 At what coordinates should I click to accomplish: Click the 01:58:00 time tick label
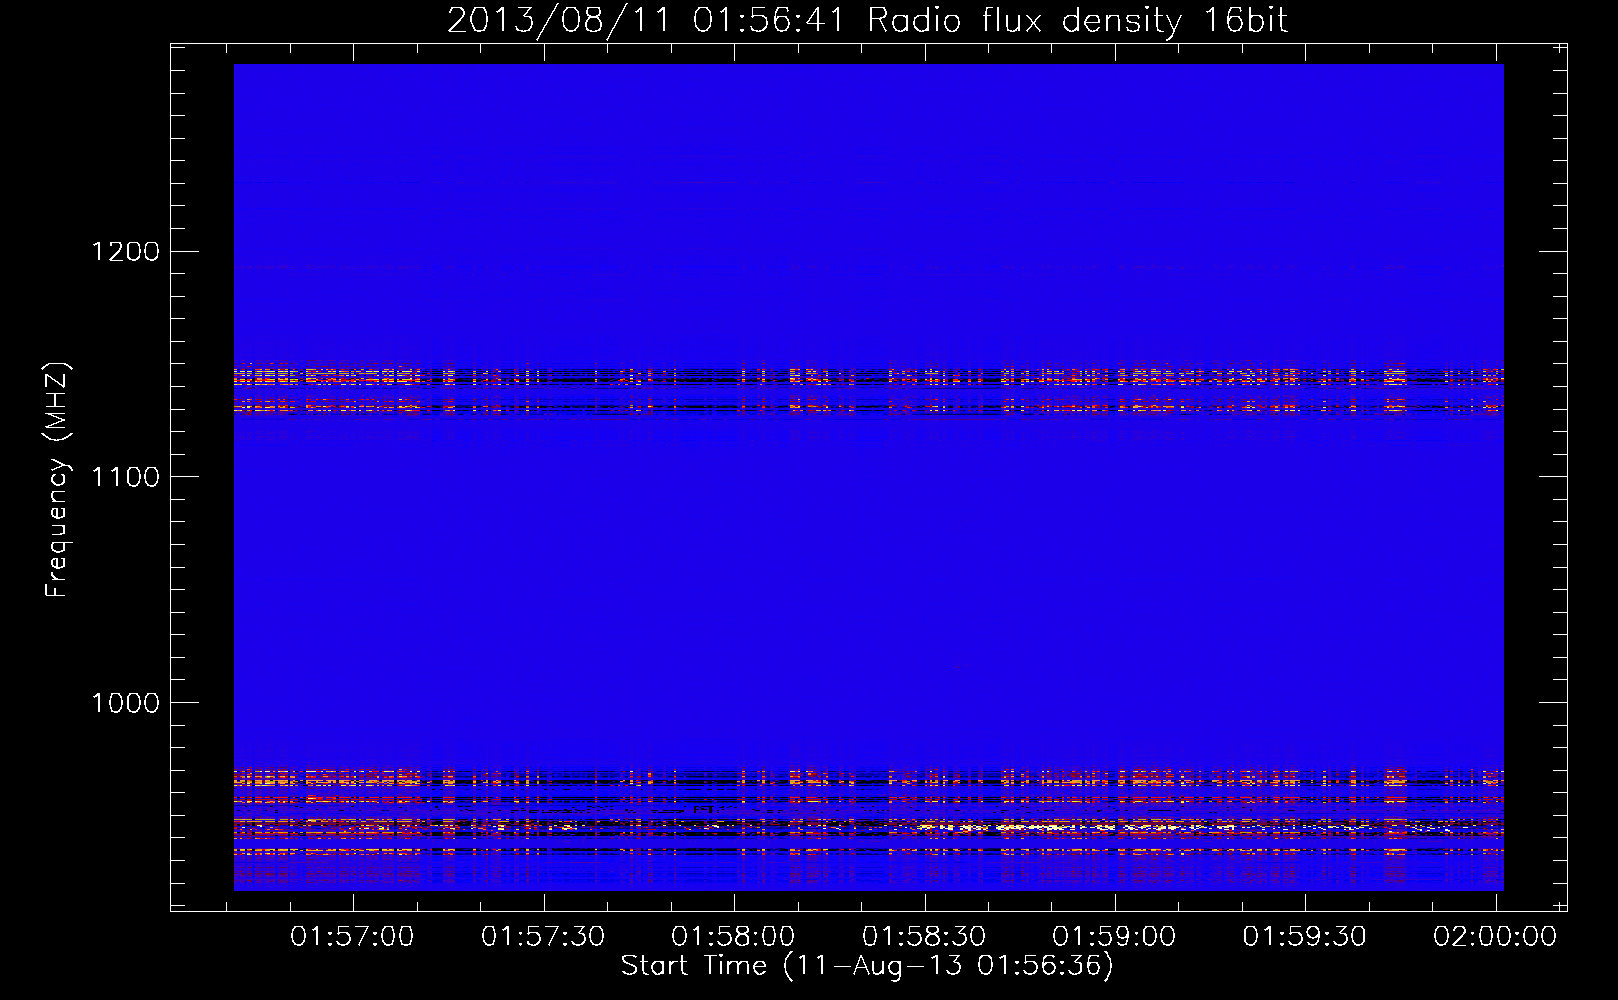733,937
